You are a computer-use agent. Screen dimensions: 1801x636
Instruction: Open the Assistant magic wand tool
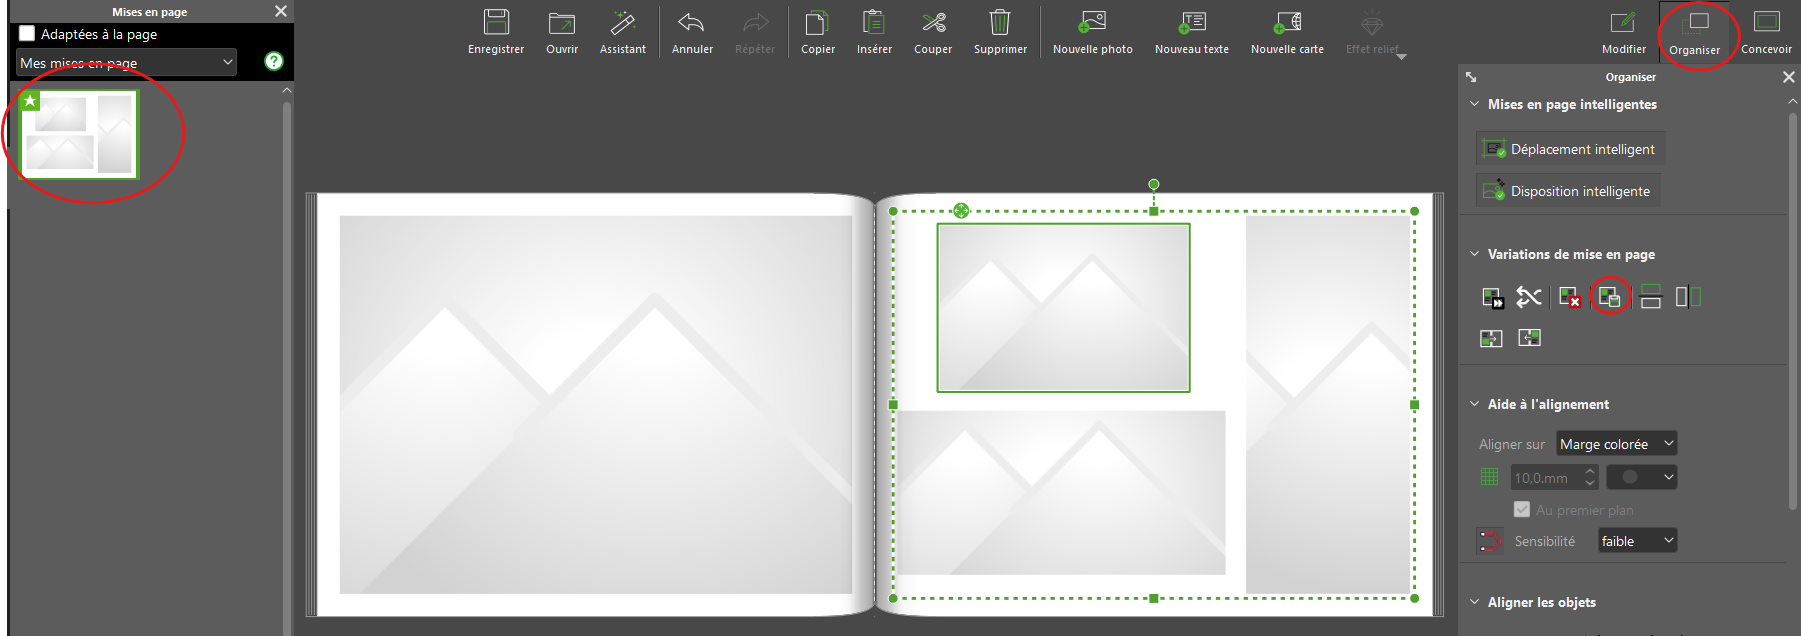coord(622,24)
